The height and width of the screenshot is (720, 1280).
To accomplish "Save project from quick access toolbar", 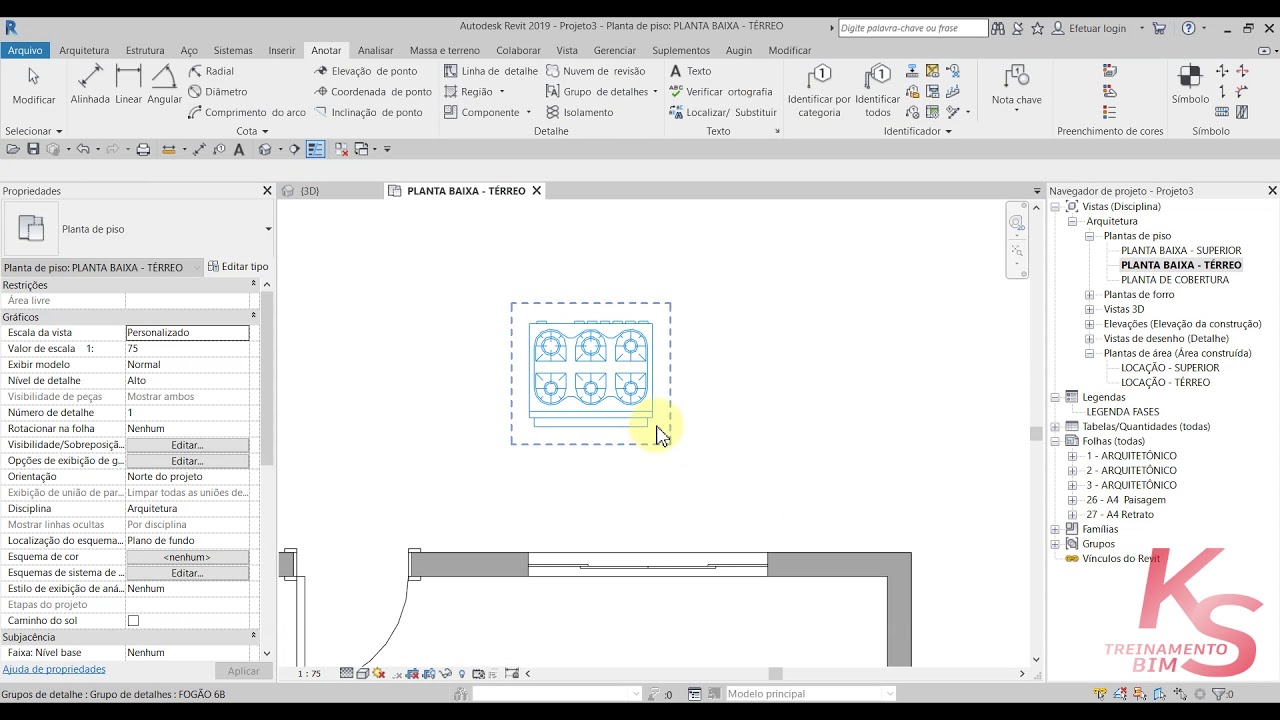I will [33, 149].
